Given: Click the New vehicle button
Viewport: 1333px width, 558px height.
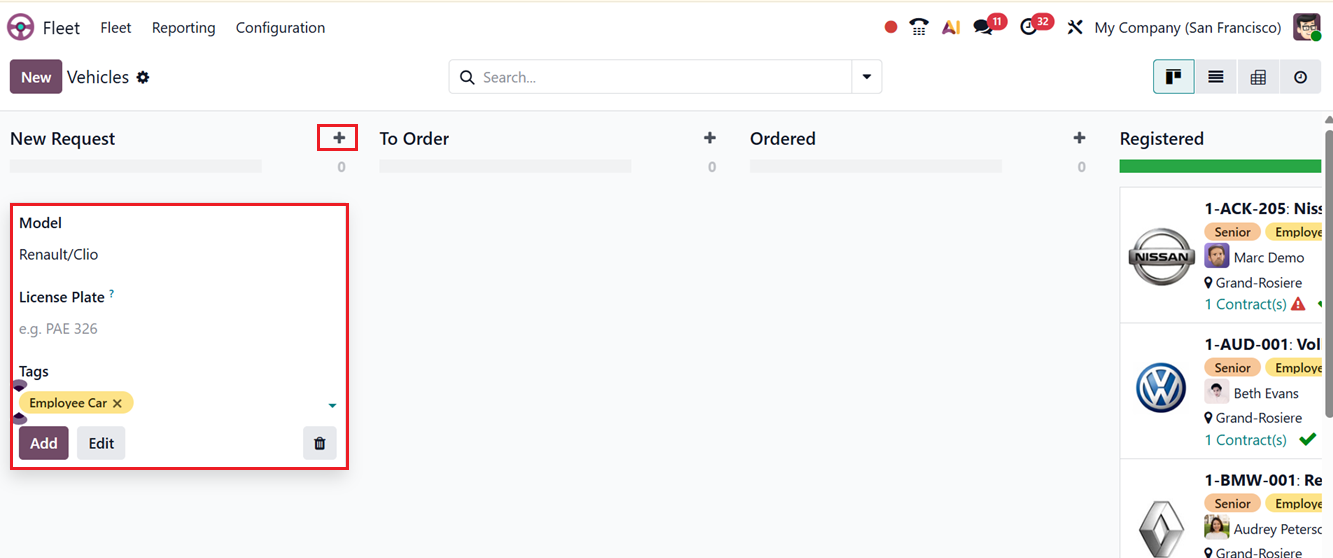Looking at the screenshot, I should click(x=36, y=77).
